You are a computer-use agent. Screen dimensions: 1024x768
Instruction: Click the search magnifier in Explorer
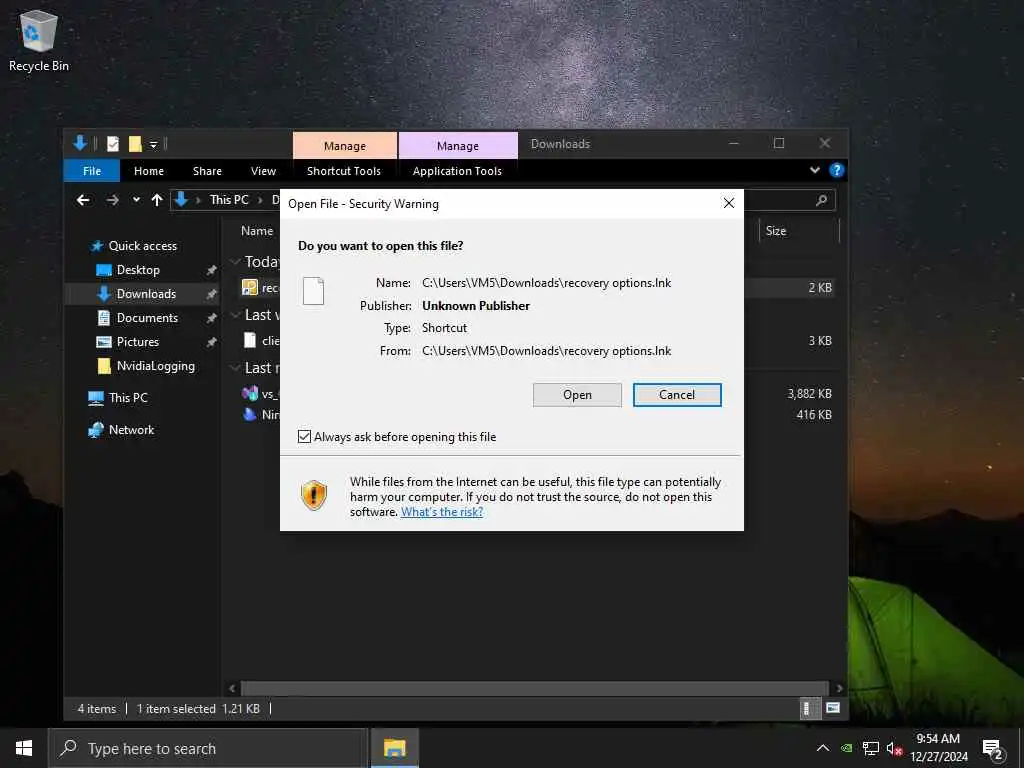(x=821, y=200)
